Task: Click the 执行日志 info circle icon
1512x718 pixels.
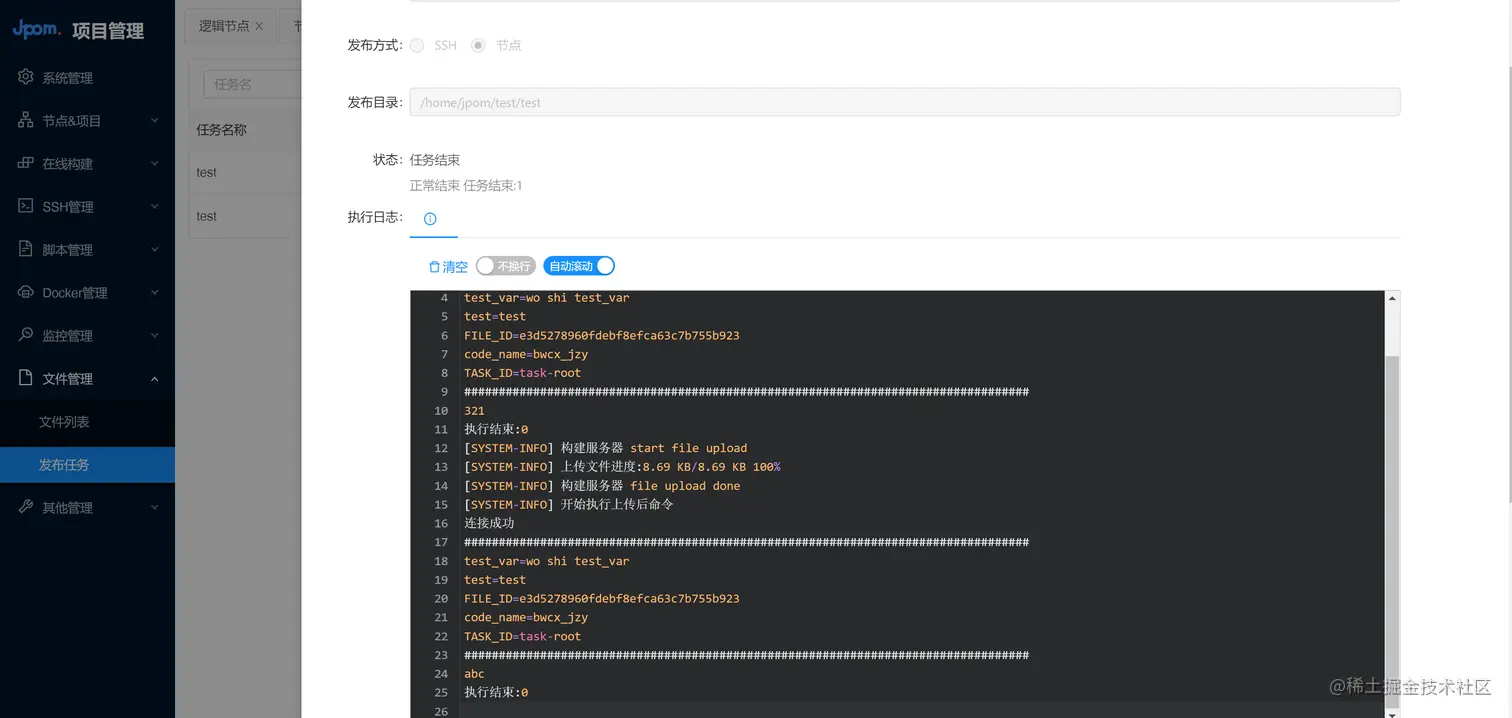Action: pos(430,218)
